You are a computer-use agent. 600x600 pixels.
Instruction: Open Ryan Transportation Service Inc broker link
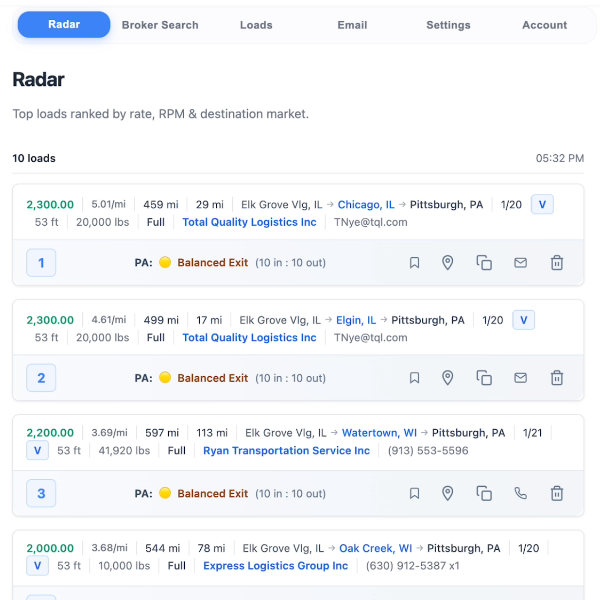[x=286, y=451]
